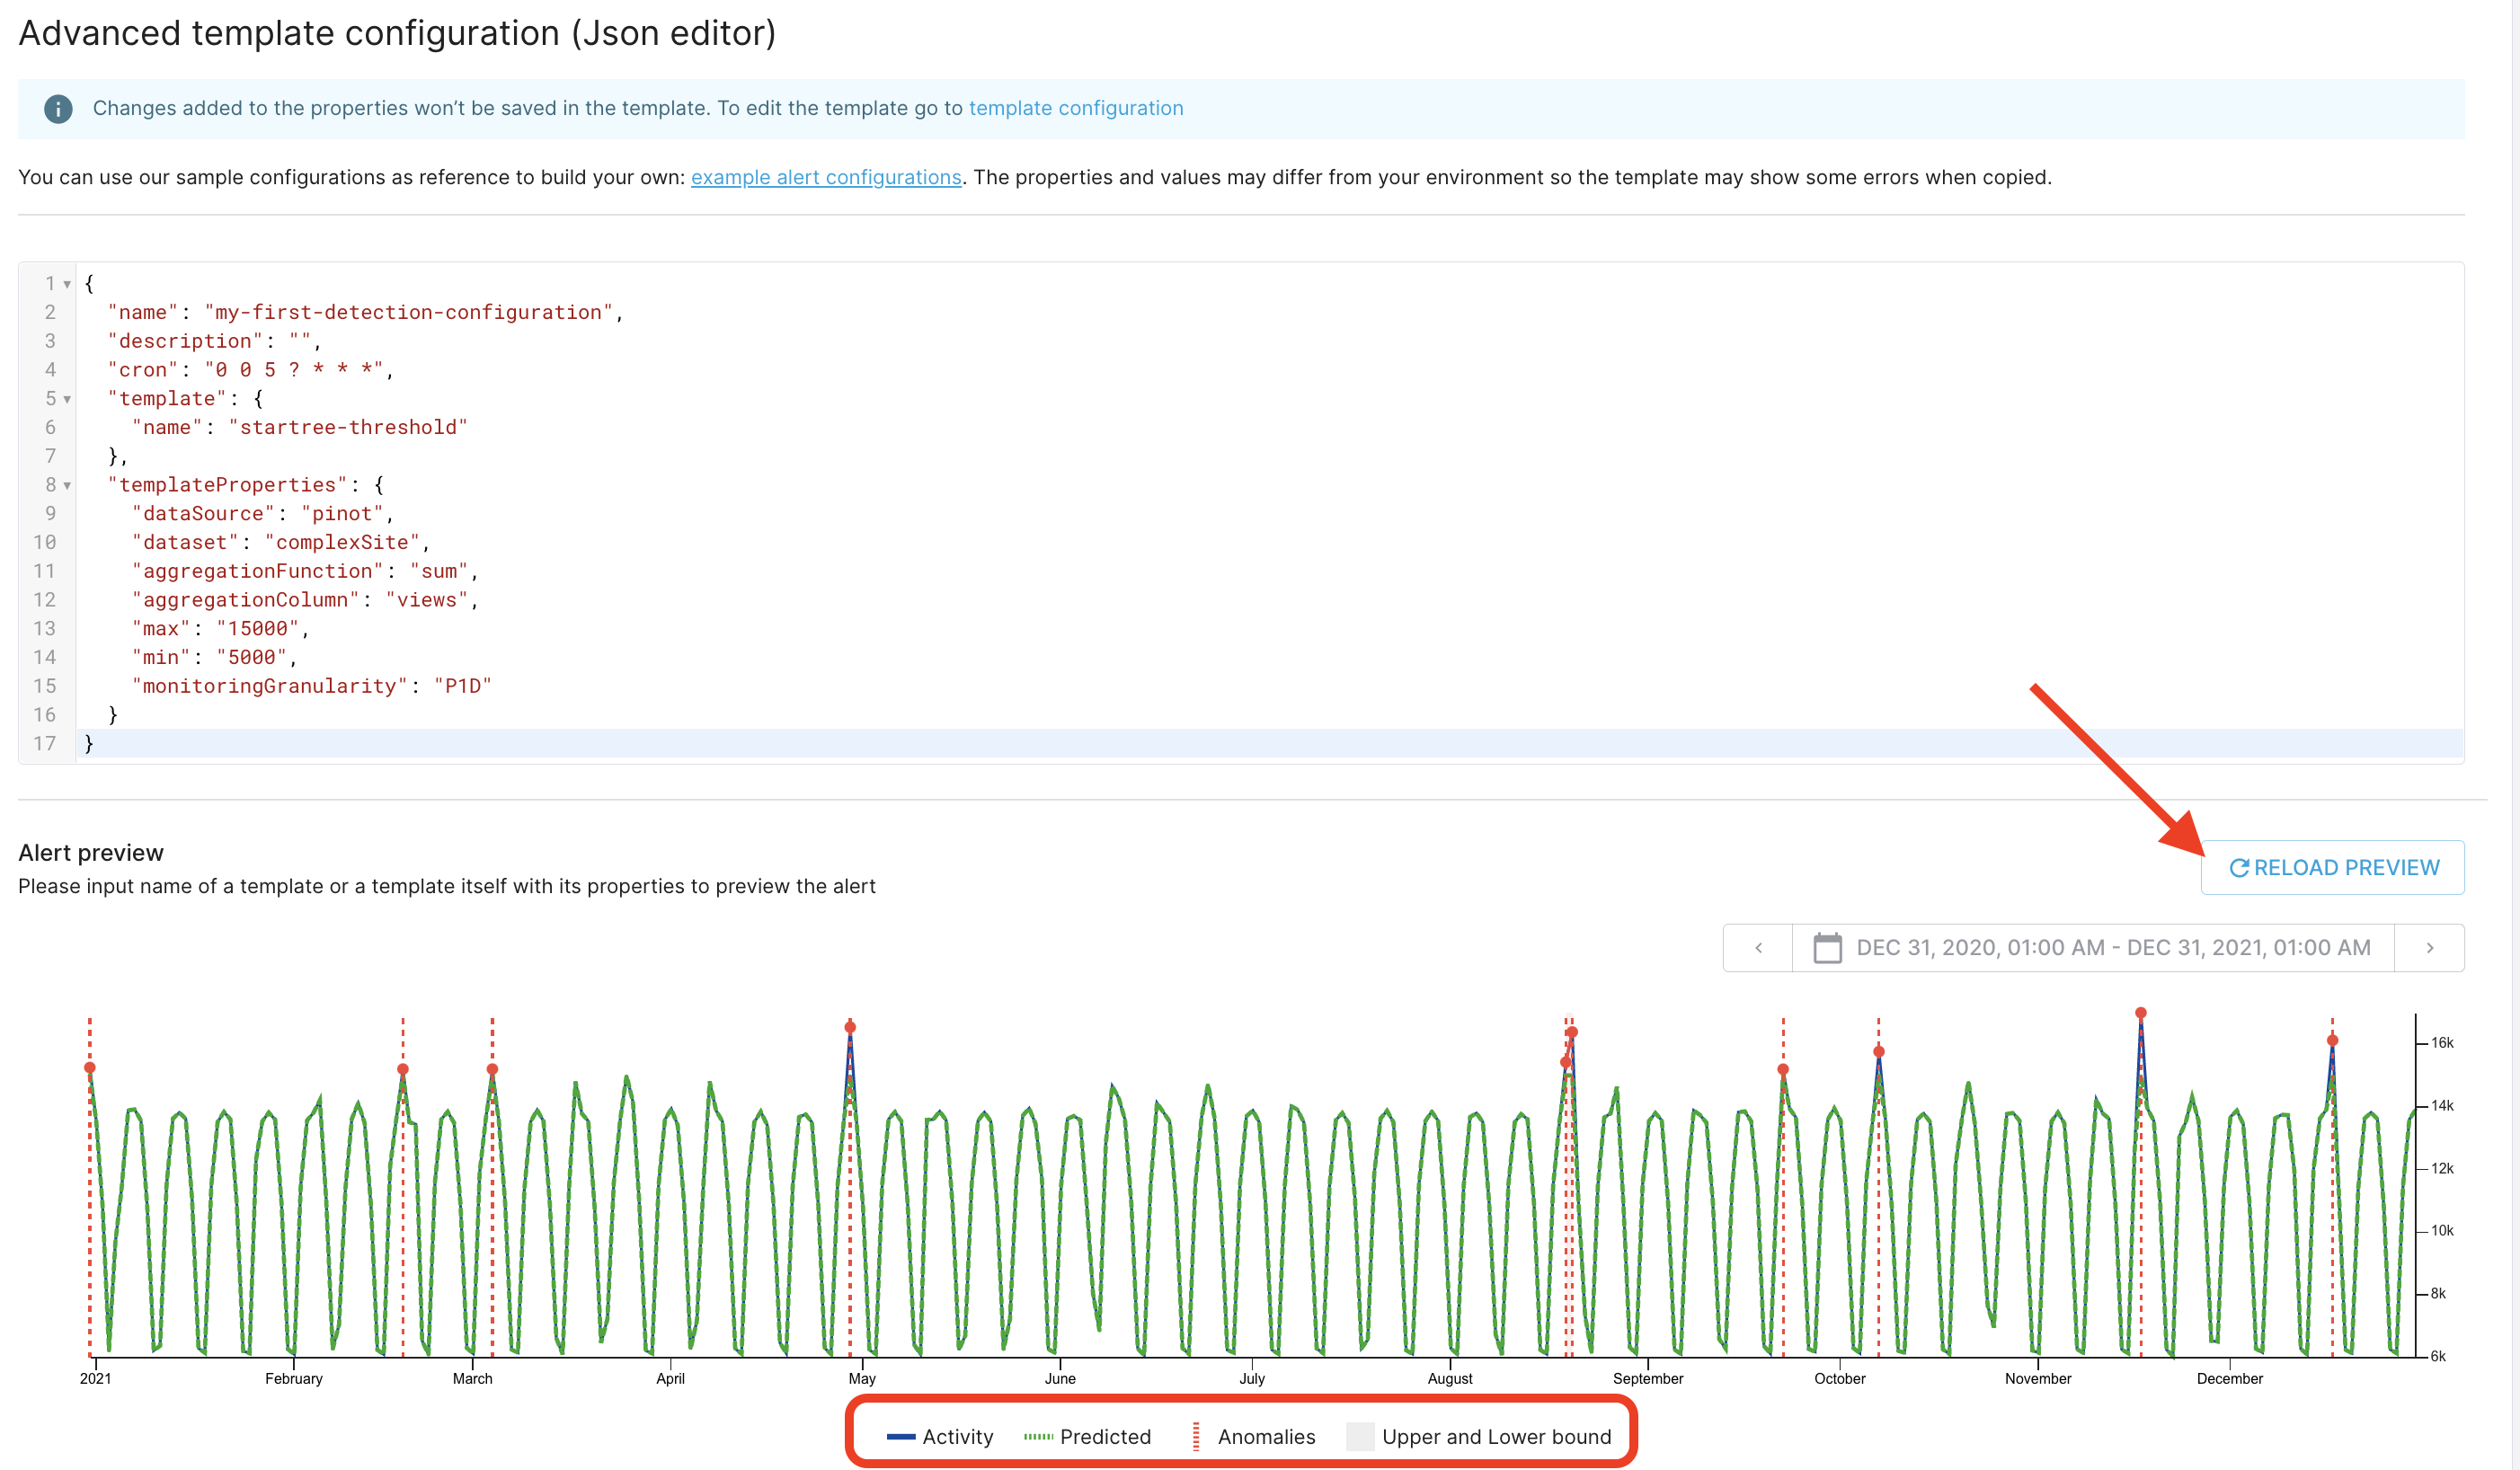Collapse the root JSON object on line 1
Viewport: 2520px width, 1470px height.
coord(67,285)
